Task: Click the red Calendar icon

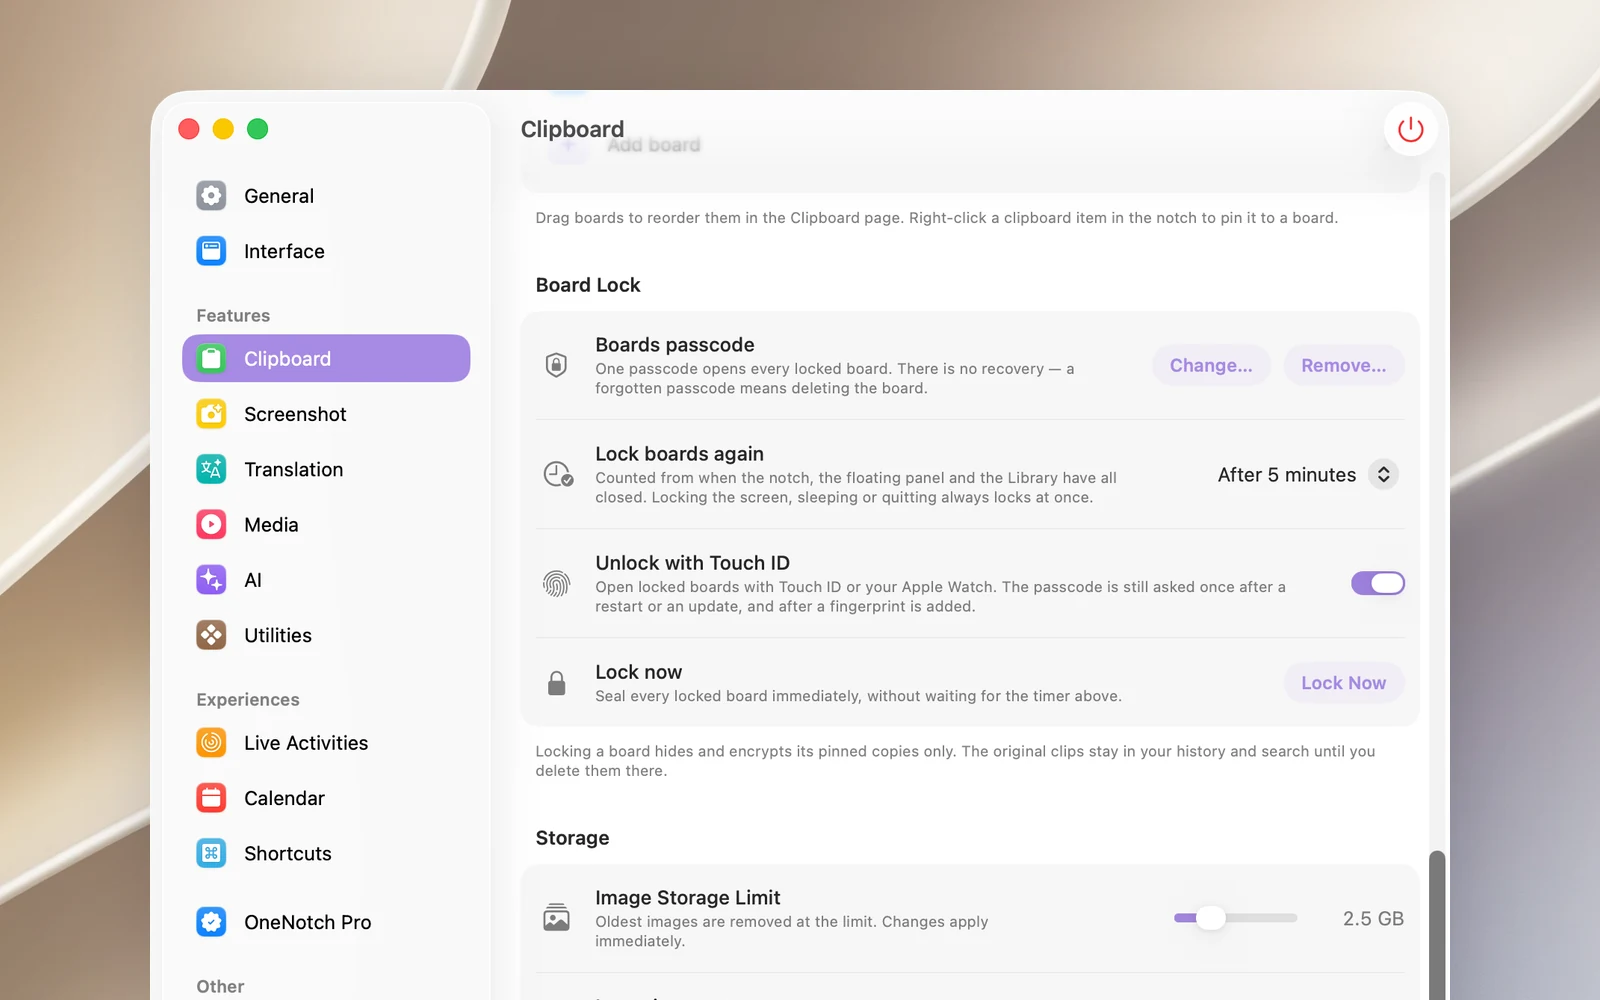Action: pos(211,798)
